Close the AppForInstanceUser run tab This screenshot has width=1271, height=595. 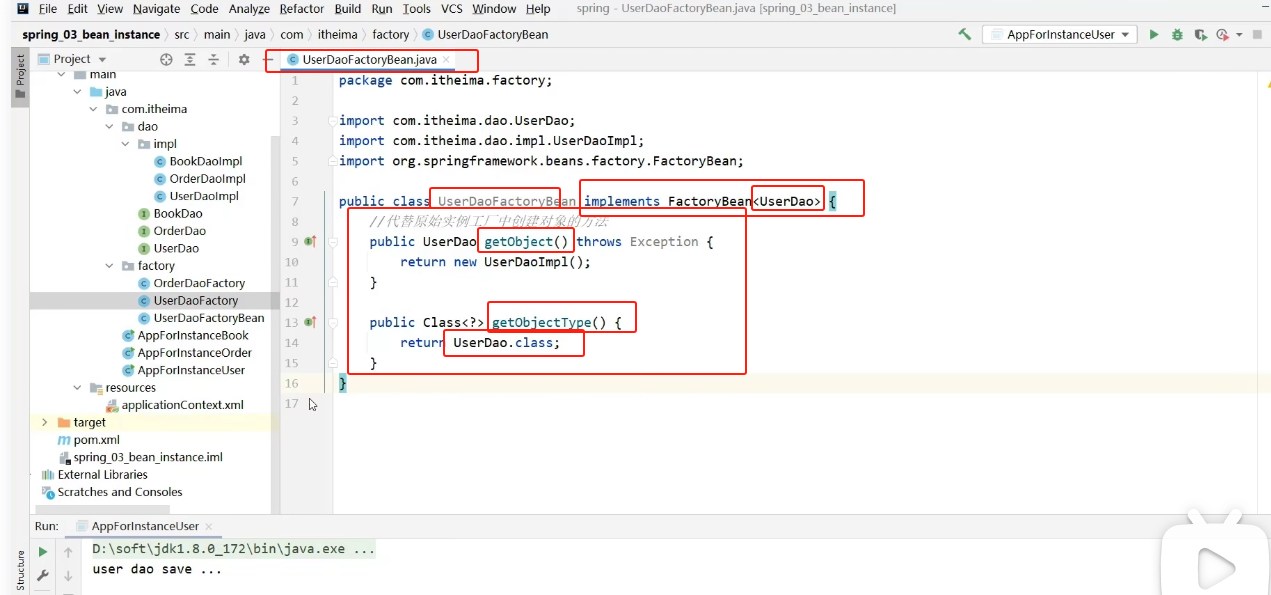click(x=208, y=526)
